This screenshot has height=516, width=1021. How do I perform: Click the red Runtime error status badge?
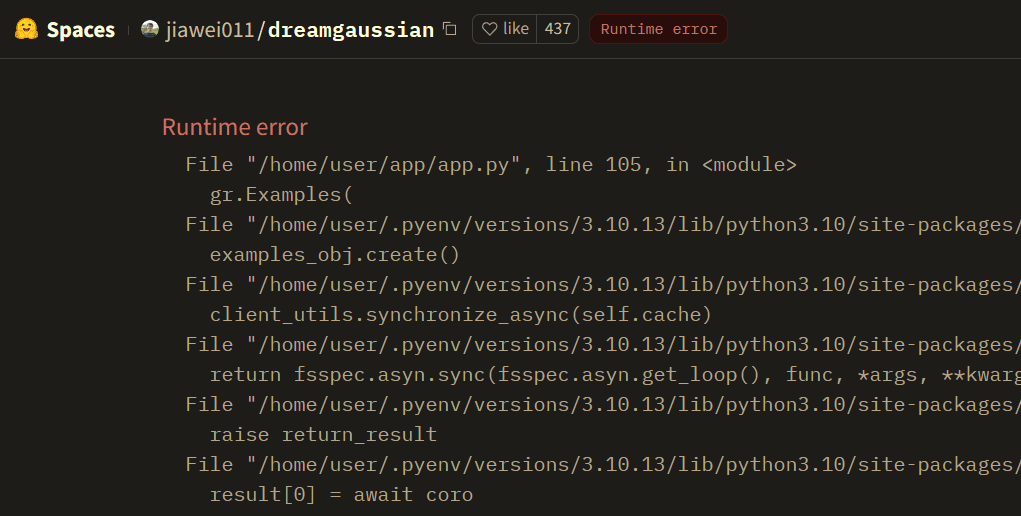658,29
